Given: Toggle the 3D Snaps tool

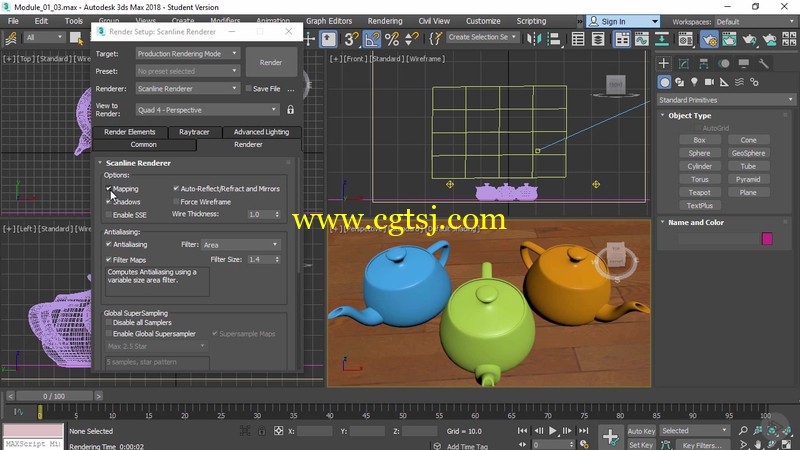Looking at the screenshot, I should [351, 39].
